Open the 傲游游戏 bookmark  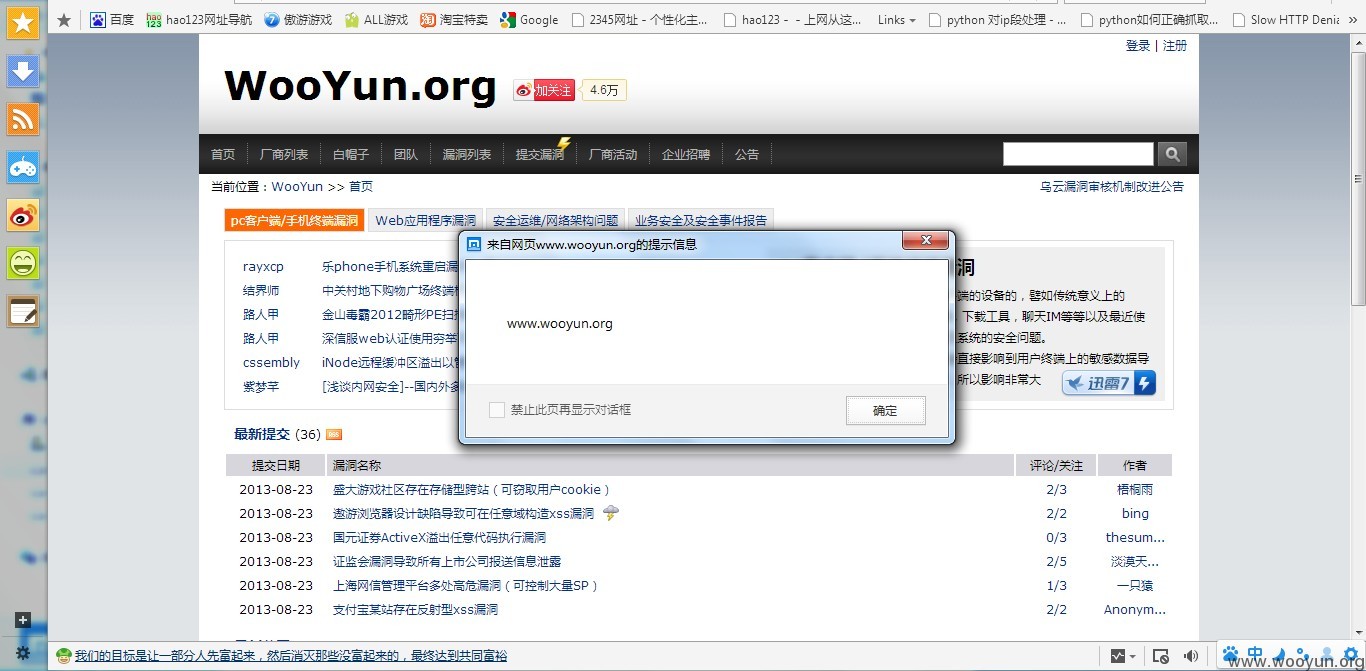[298, 19]
